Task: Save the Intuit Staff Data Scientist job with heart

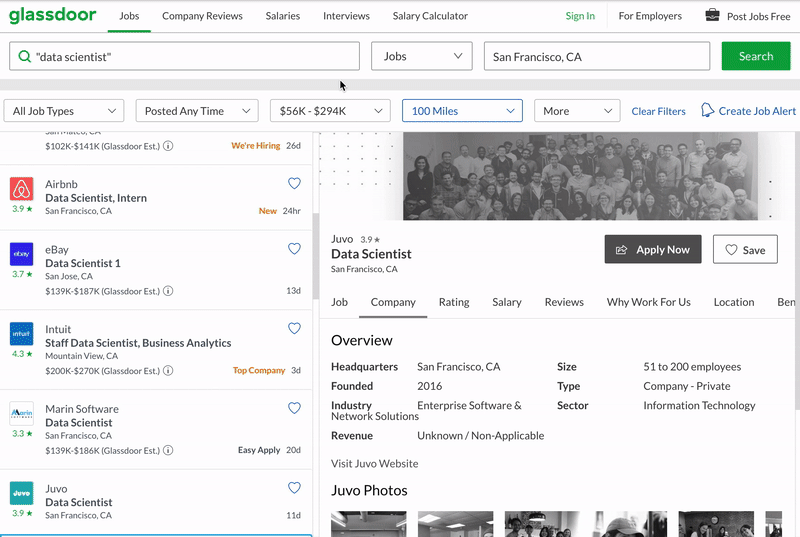Action: (x=294, y=328)
